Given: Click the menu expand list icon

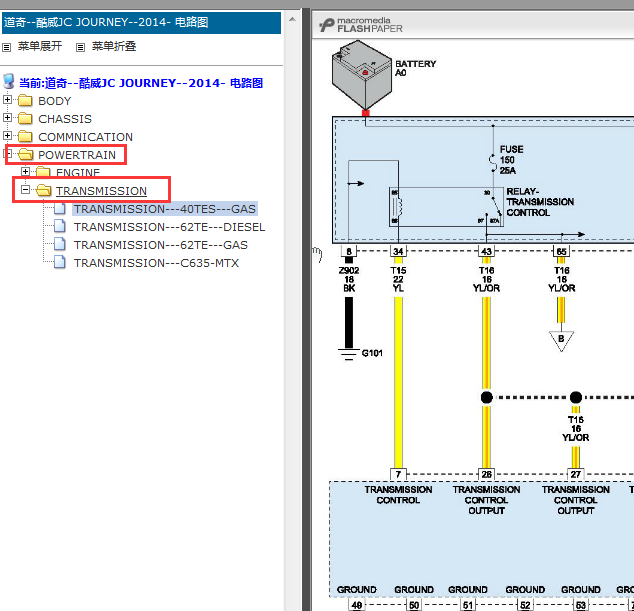Looking at the screenshot, I should (6, 47).
